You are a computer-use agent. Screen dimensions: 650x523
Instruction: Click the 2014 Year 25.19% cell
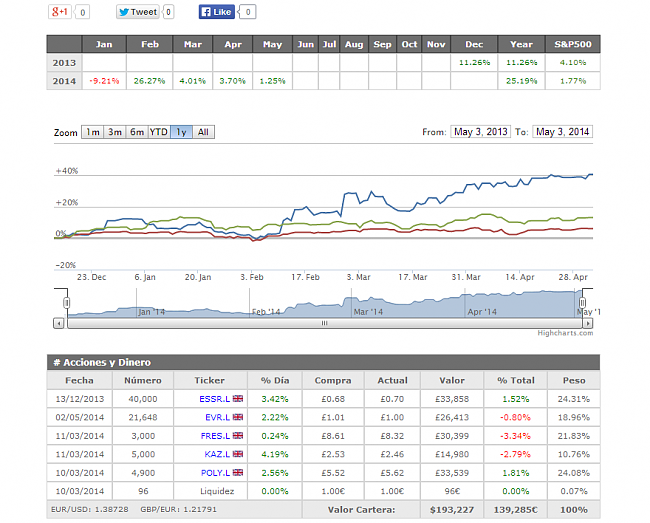coord(521,81)
